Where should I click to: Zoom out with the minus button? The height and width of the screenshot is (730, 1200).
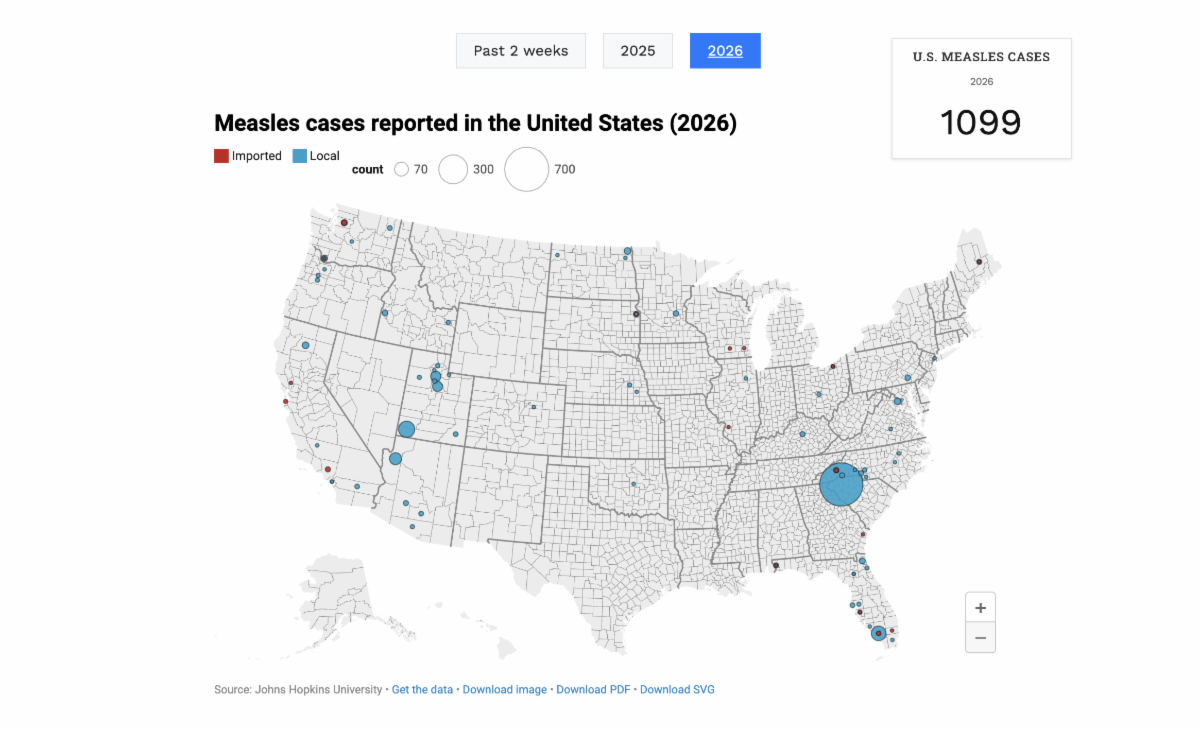coord(980,637)
